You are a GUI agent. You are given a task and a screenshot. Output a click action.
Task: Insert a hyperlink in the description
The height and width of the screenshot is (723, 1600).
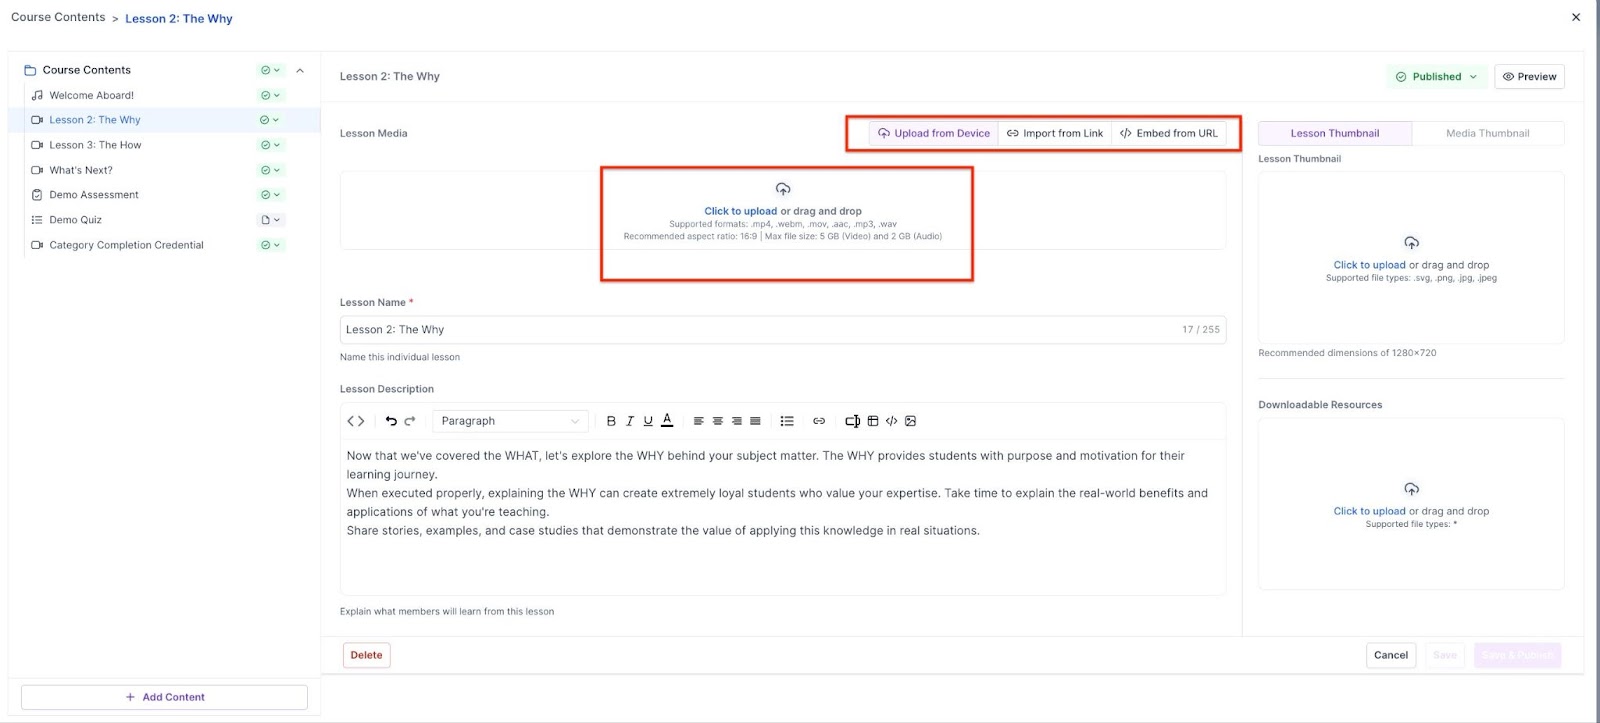(x=819, y=421)
